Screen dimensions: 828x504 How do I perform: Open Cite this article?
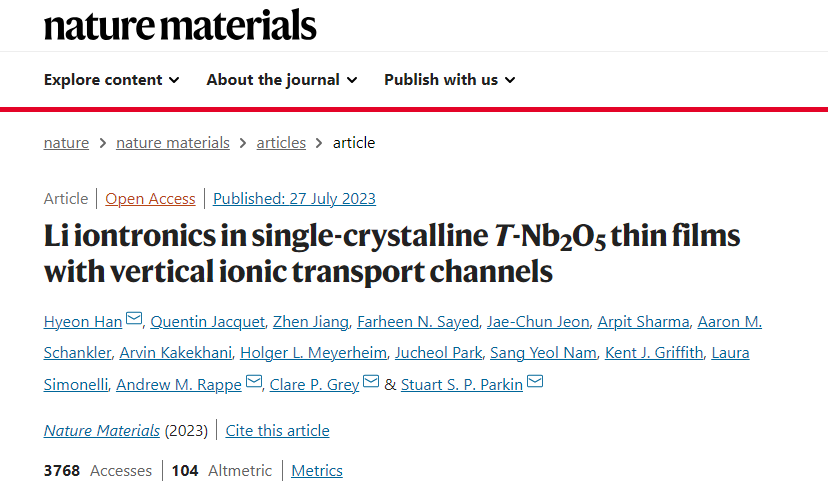click(x=277, y=431)
